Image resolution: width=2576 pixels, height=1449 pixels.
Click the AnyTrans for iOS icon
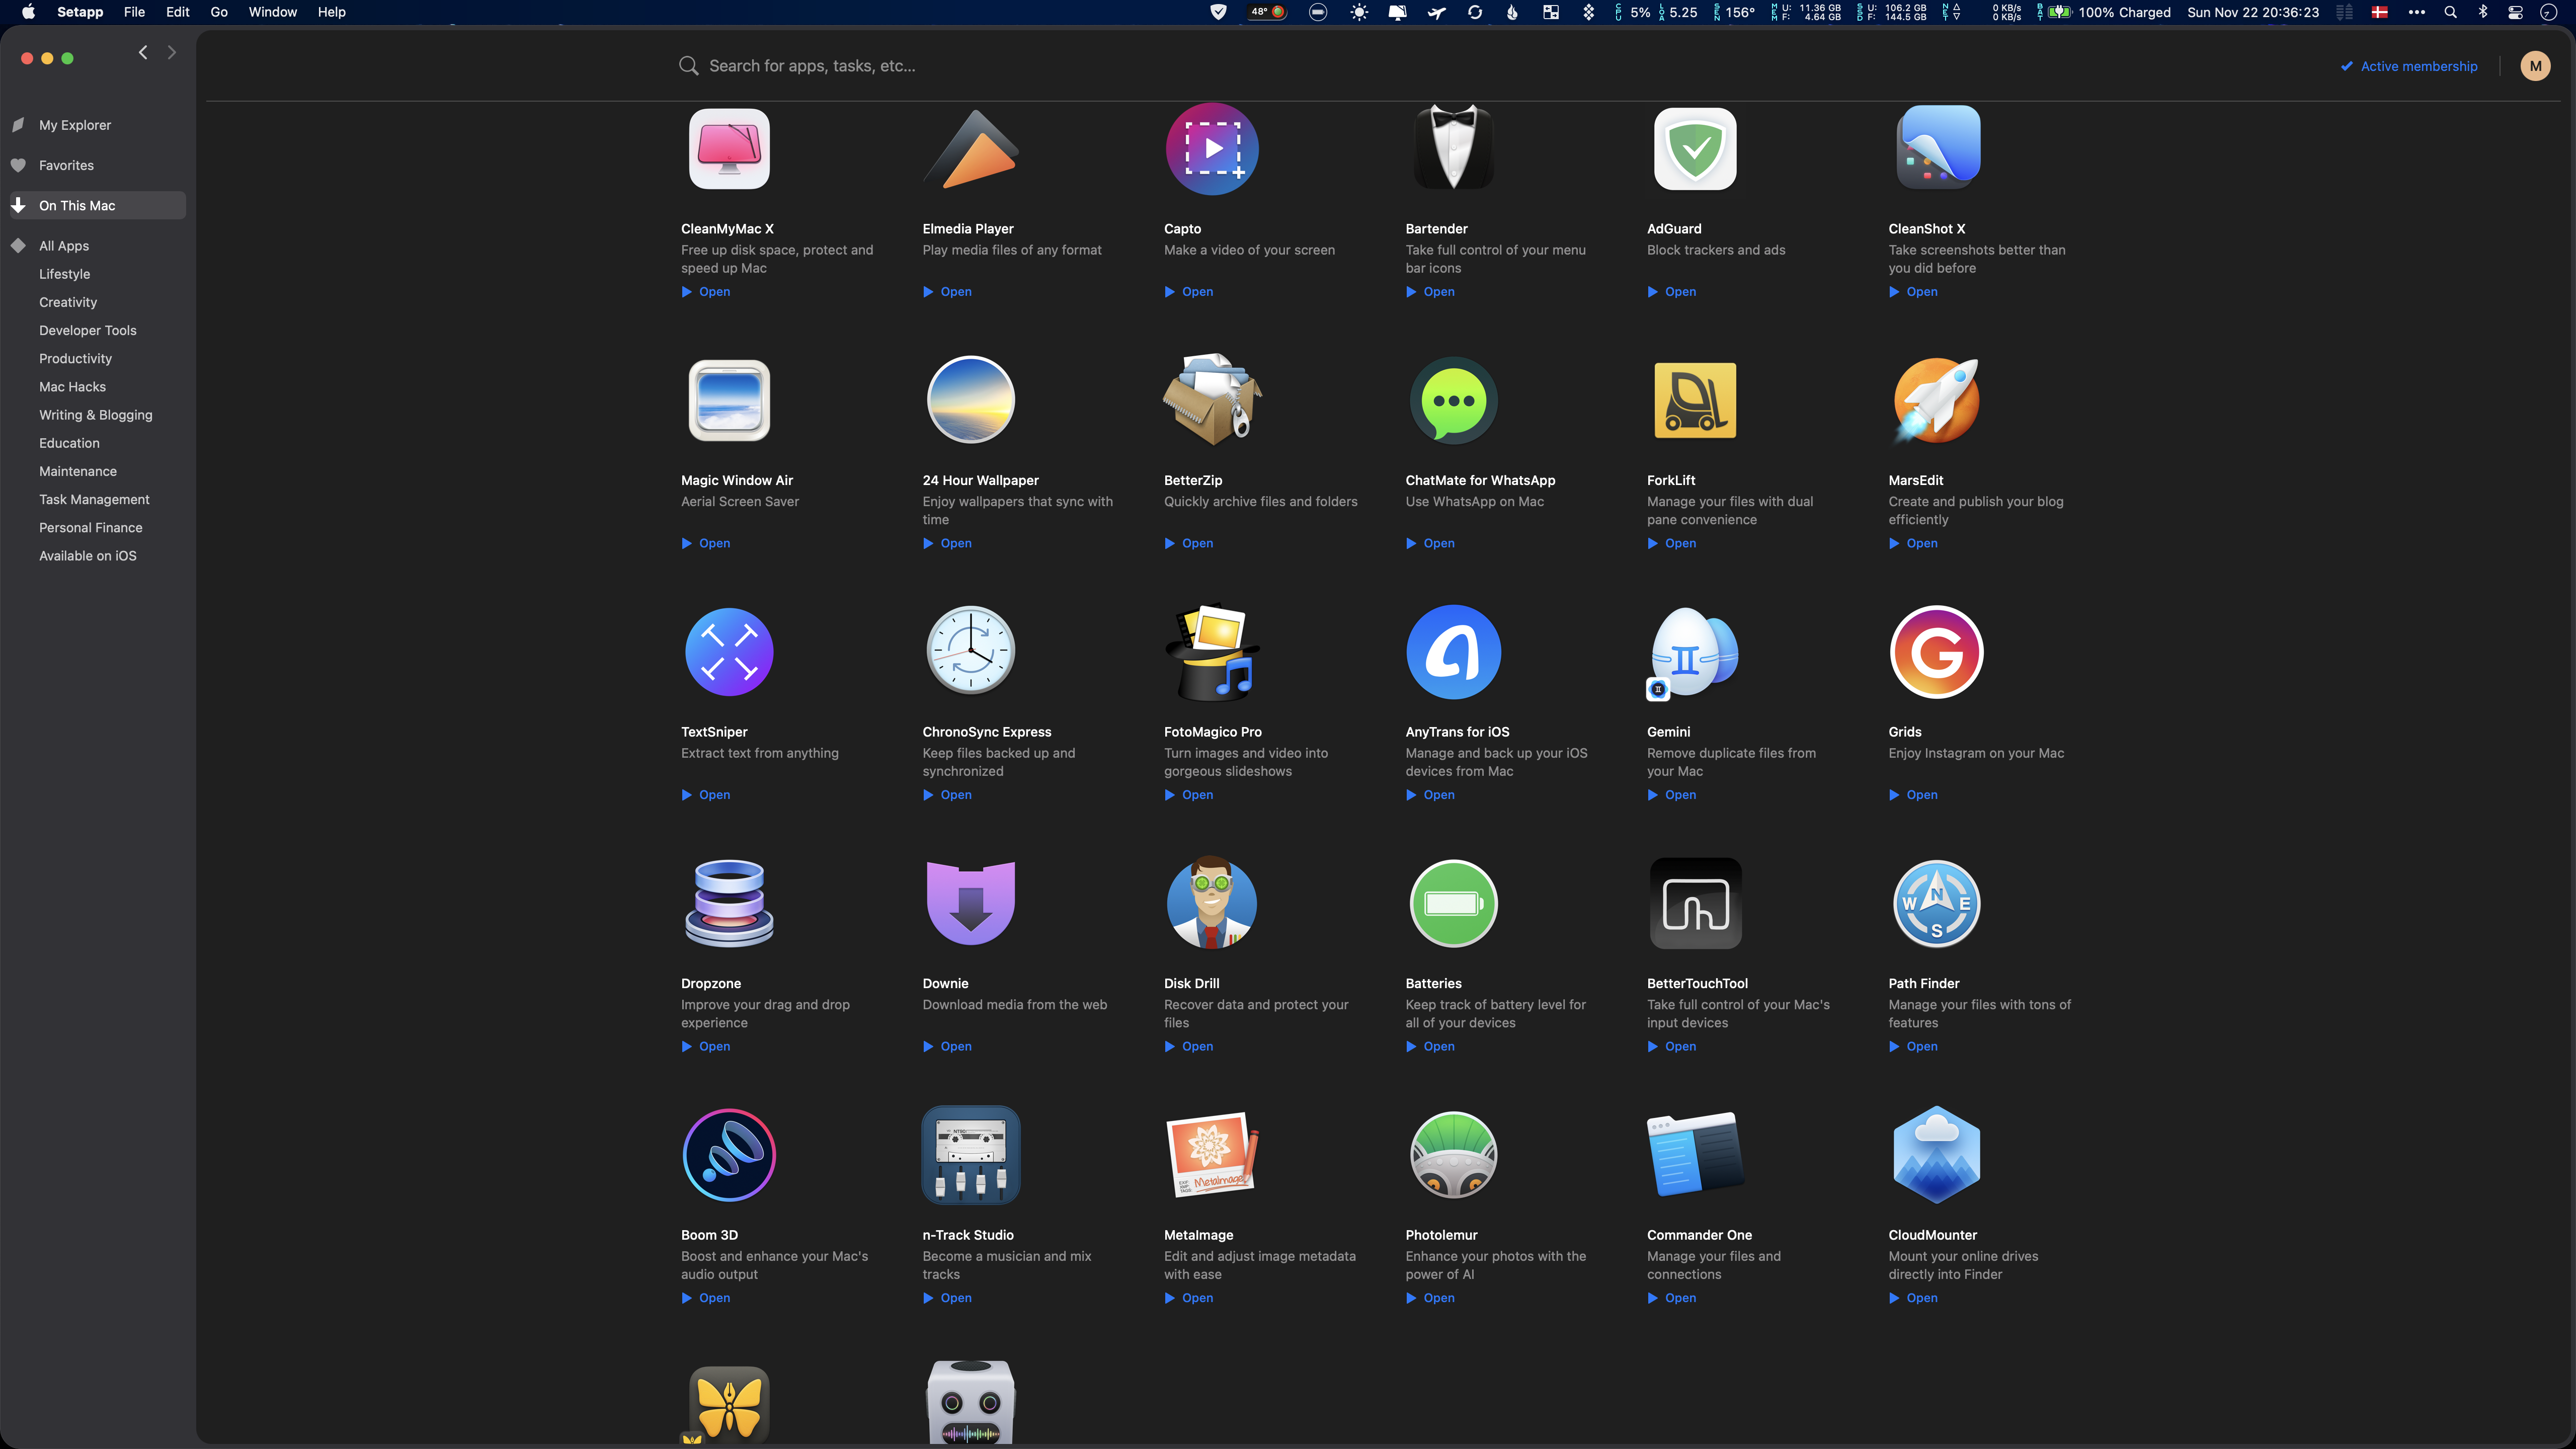point(1453,652)
